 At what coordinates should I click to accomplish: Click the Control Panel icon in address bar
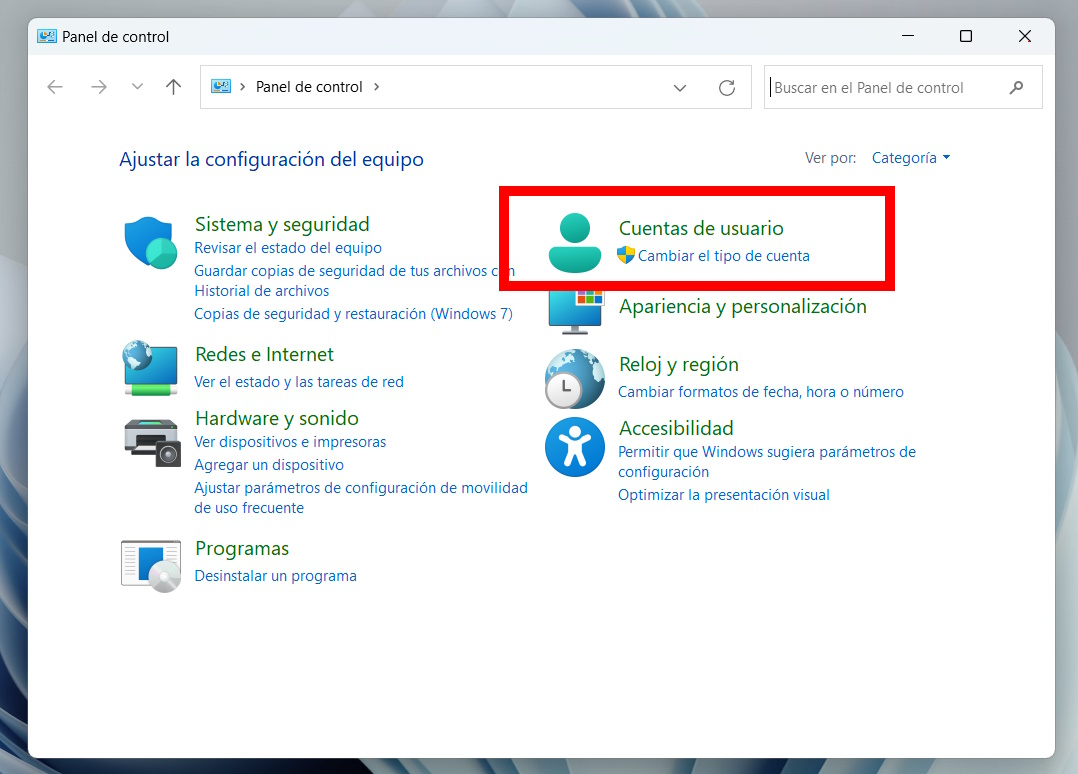(221, 87)
